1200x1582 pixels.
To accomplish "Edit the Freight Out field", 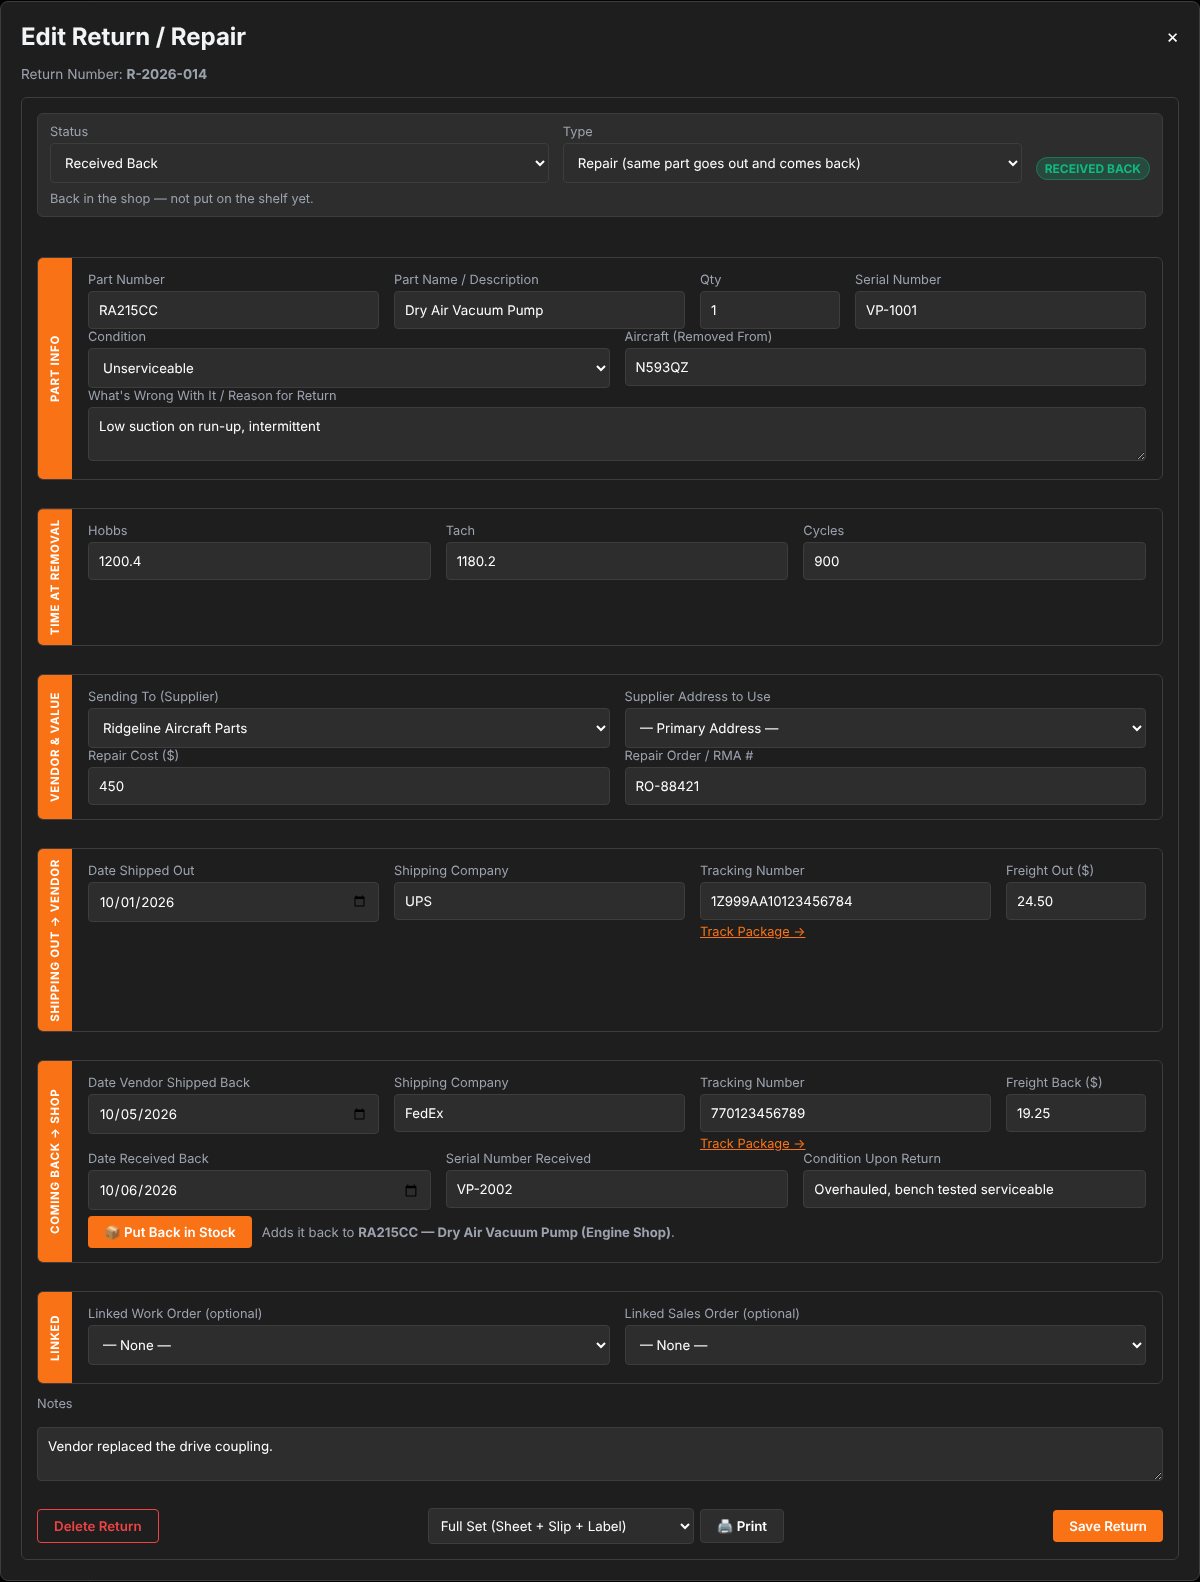I will click(x=1076, y=901).
